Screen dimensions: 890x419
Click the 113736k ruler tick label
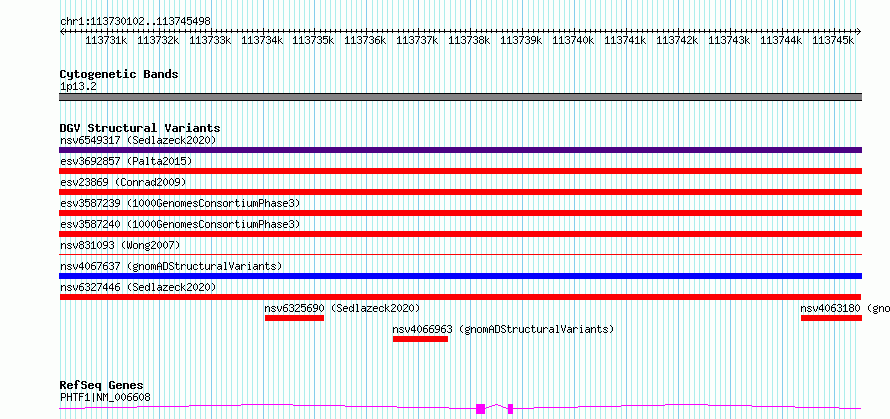366,40
